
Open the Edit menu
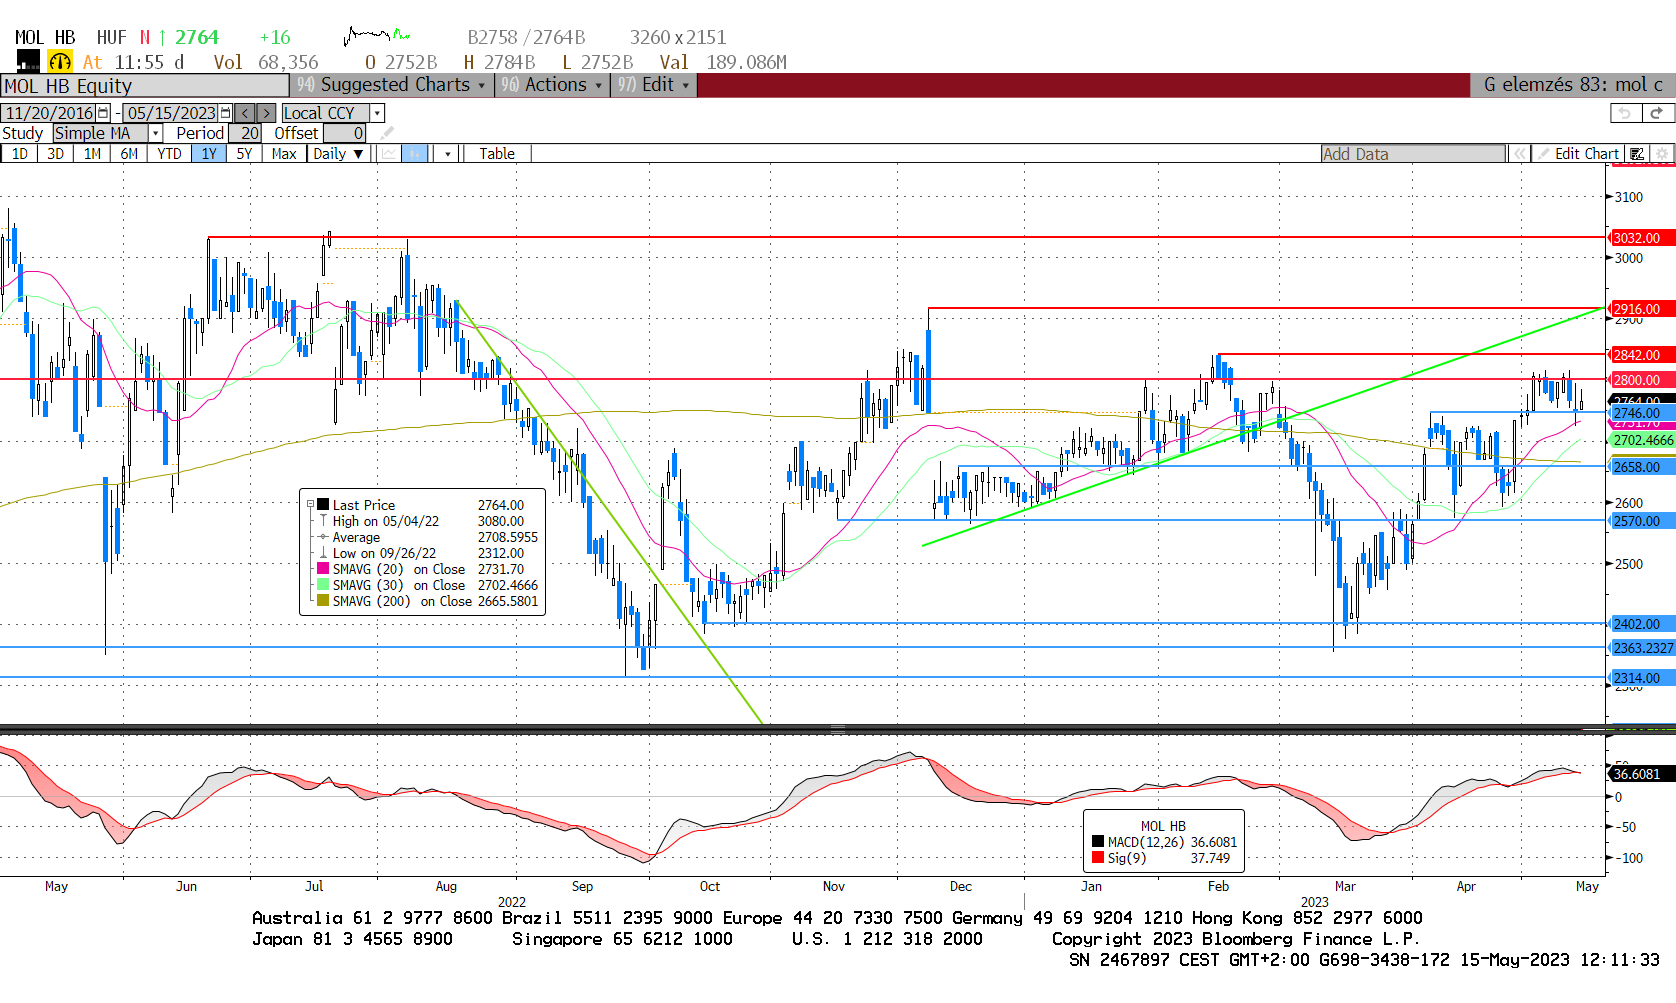654,85
